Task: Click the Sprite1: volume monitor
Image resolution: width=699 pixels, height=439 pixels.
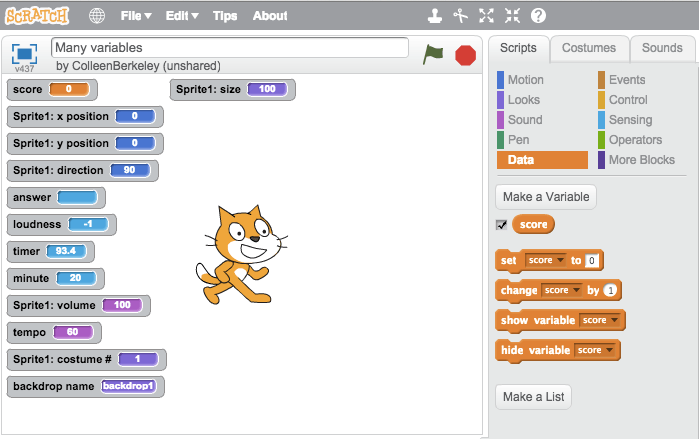Action: [78, 305]
